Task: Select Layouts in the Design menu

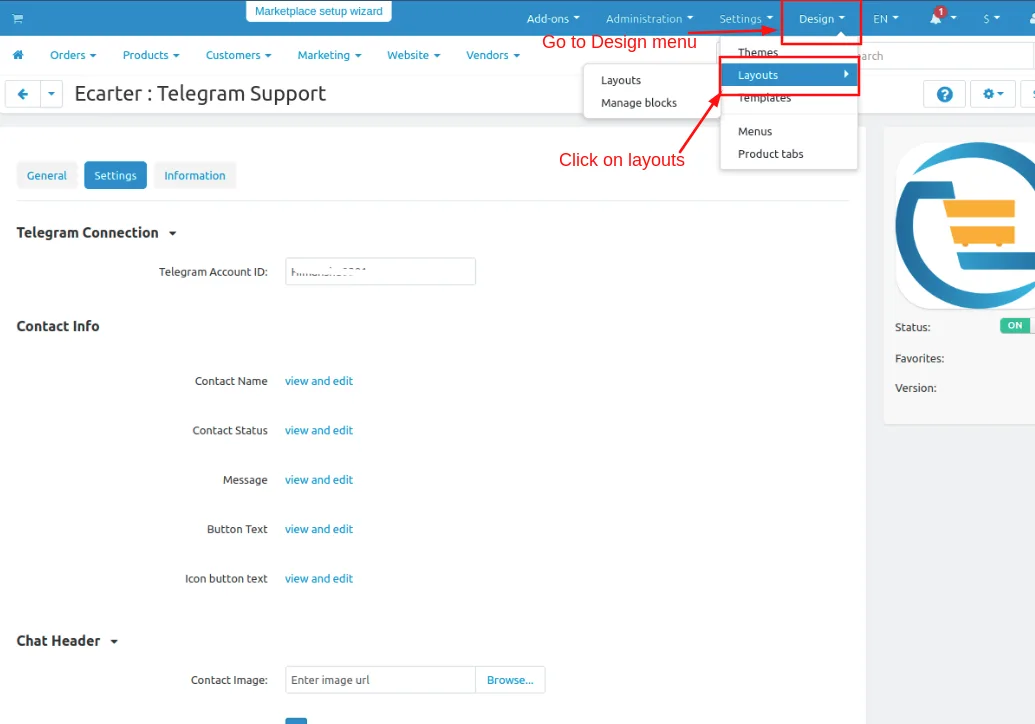Action: (x=789, y=75)
